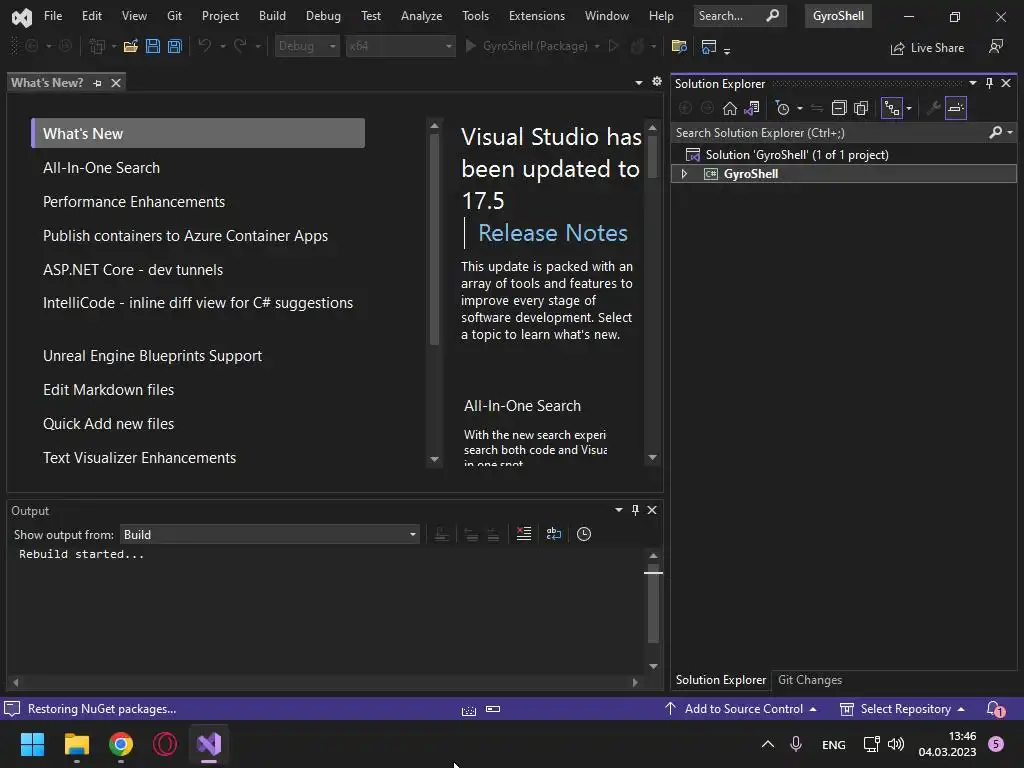Select the All-In-One Search topic

101,168
